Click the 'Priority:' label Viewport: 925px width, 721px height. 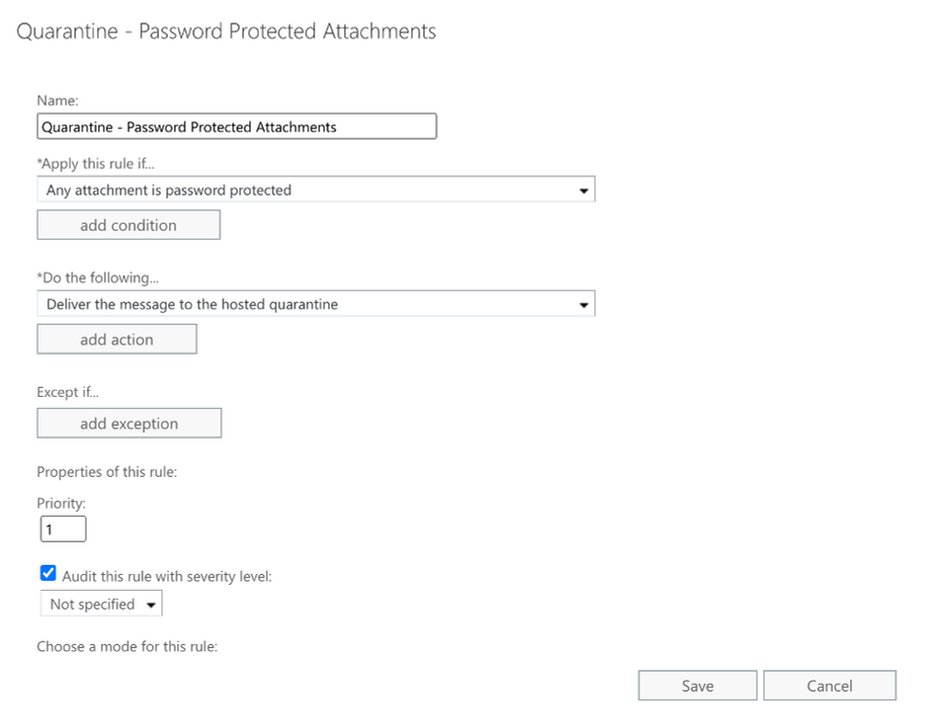pyautogui.click(x=61, y=503)
